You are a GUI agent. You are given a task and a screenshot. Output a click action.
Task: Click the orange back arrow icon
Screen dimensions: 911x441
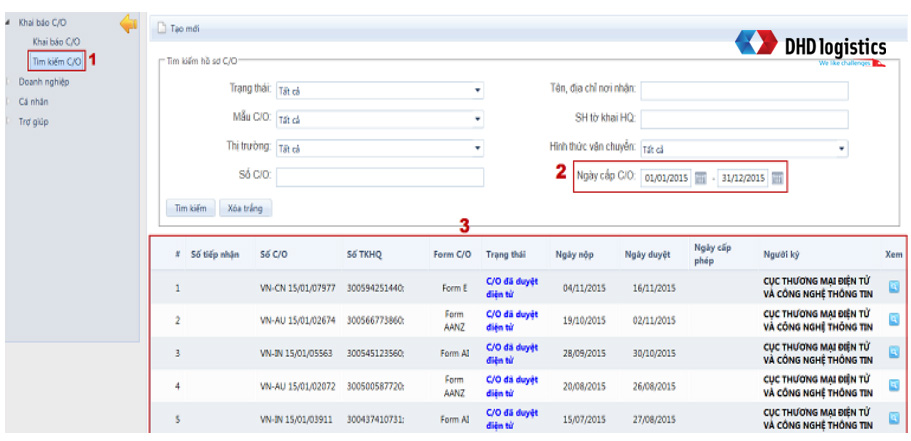click(127, 24)
